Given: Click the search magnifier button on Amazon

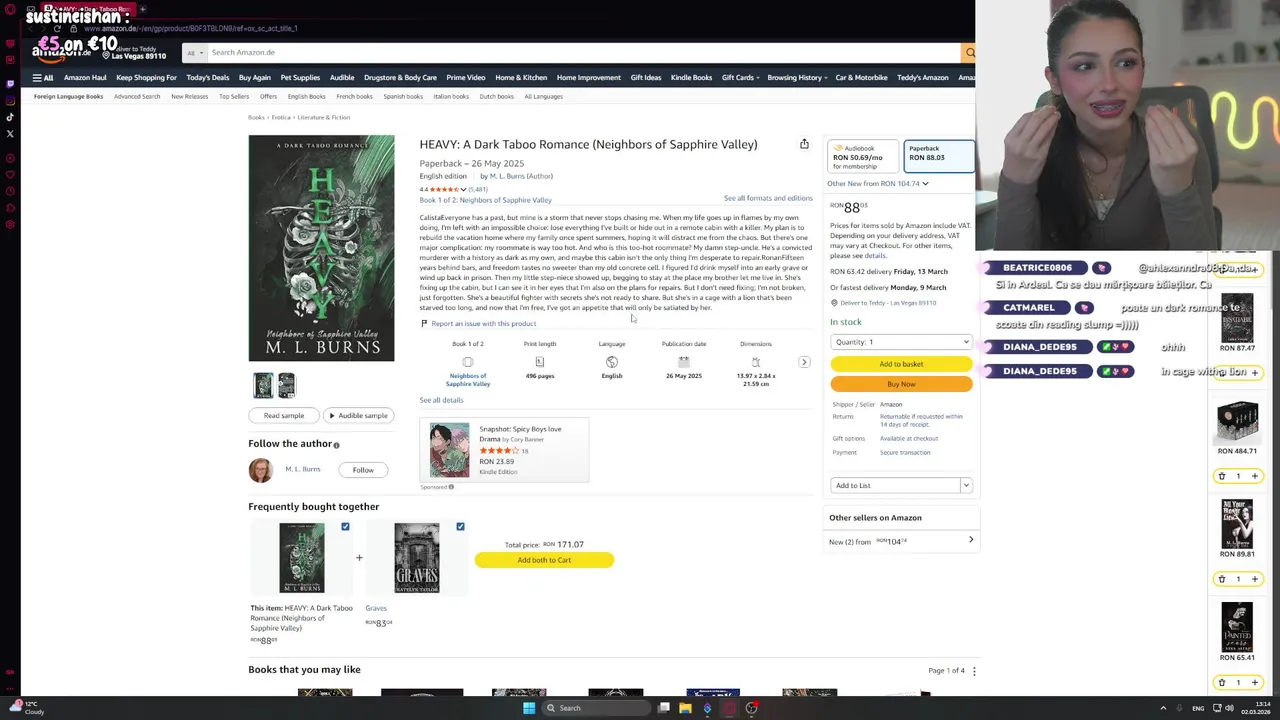Looking at the screenshot, I should tap(968, 52).
